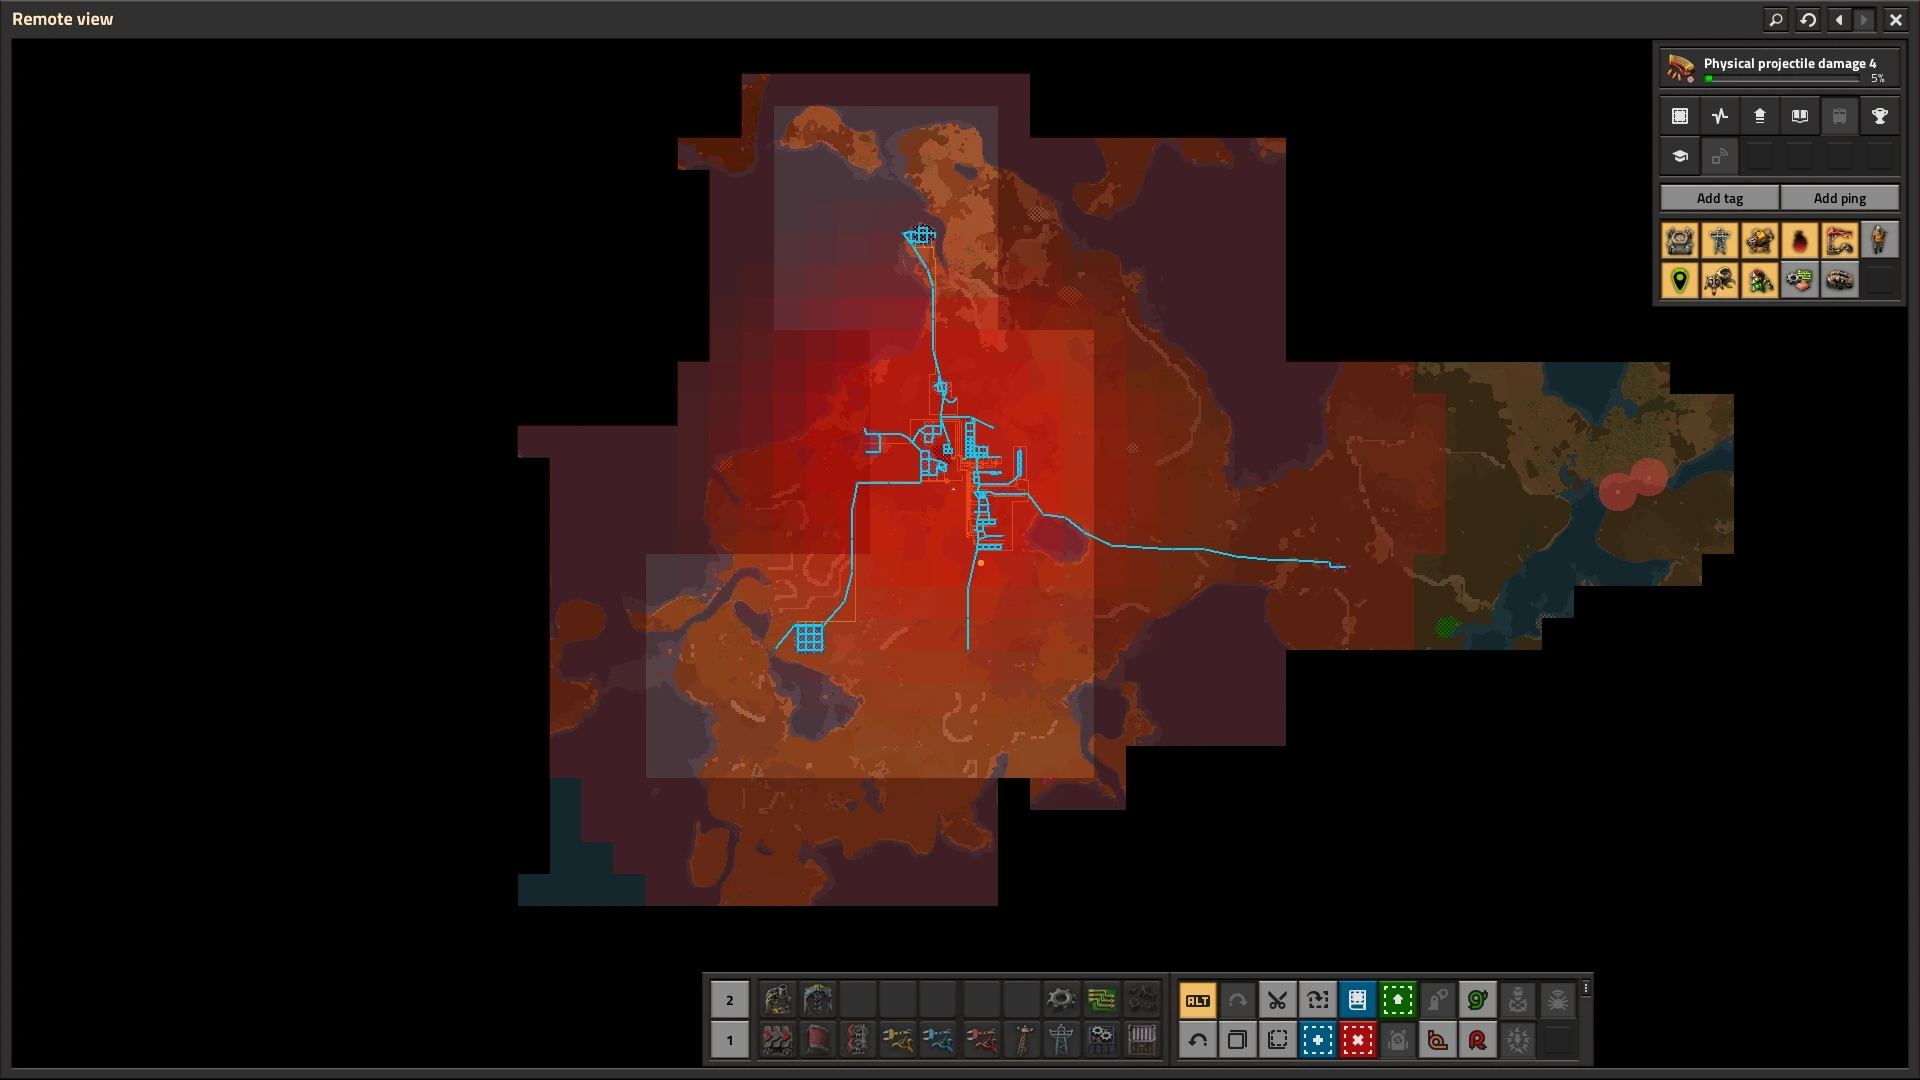1920x1080 pixels.
Task: Click the artillery targeting remote shortcut
Action: point(1517,1000)
